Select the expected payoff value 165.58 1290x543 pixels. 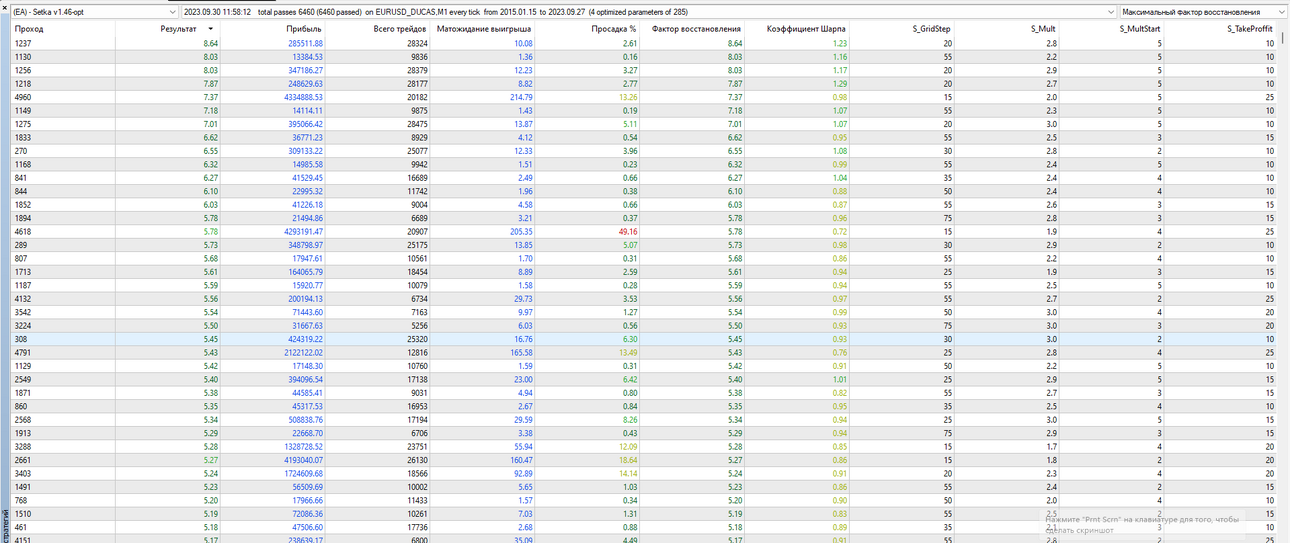521,352
